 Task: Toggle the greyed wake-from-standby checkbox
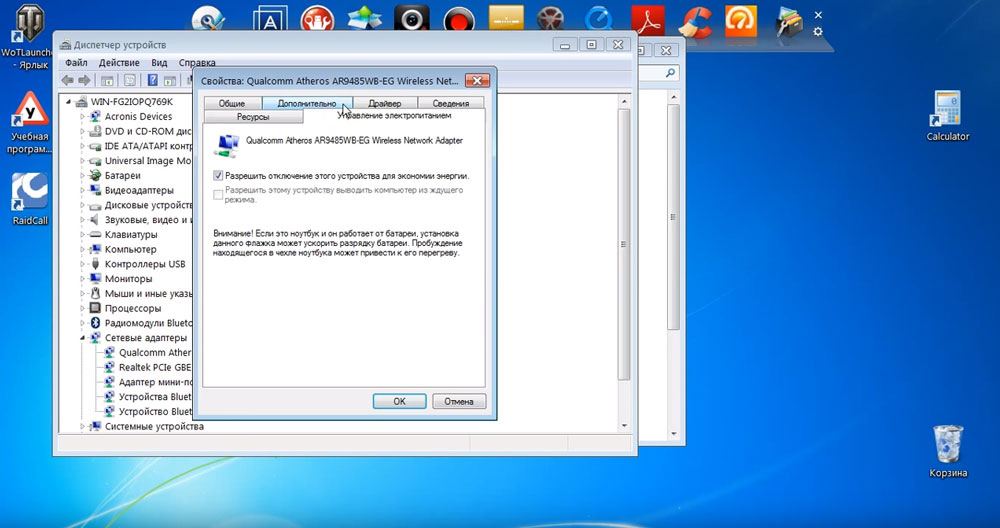coord(219,194)
